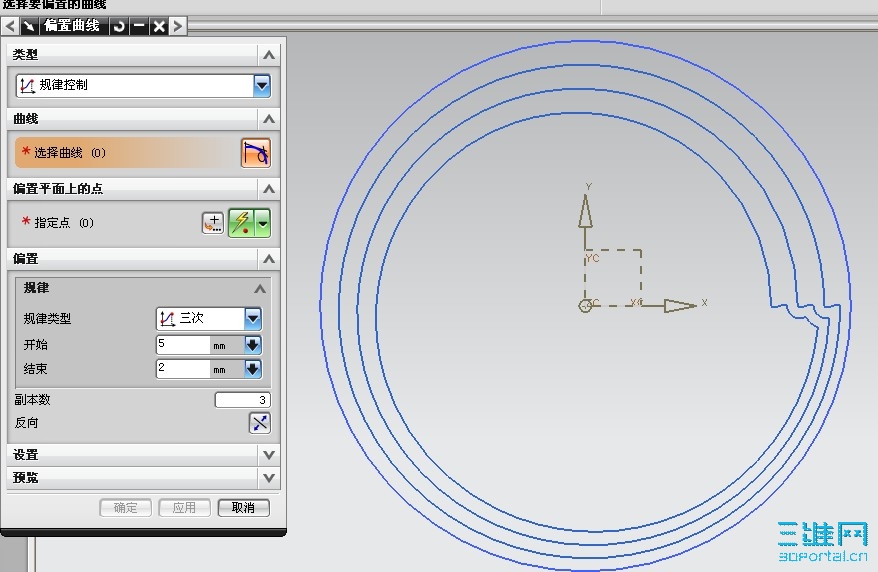Click the 取消 button

click(244, 508)
